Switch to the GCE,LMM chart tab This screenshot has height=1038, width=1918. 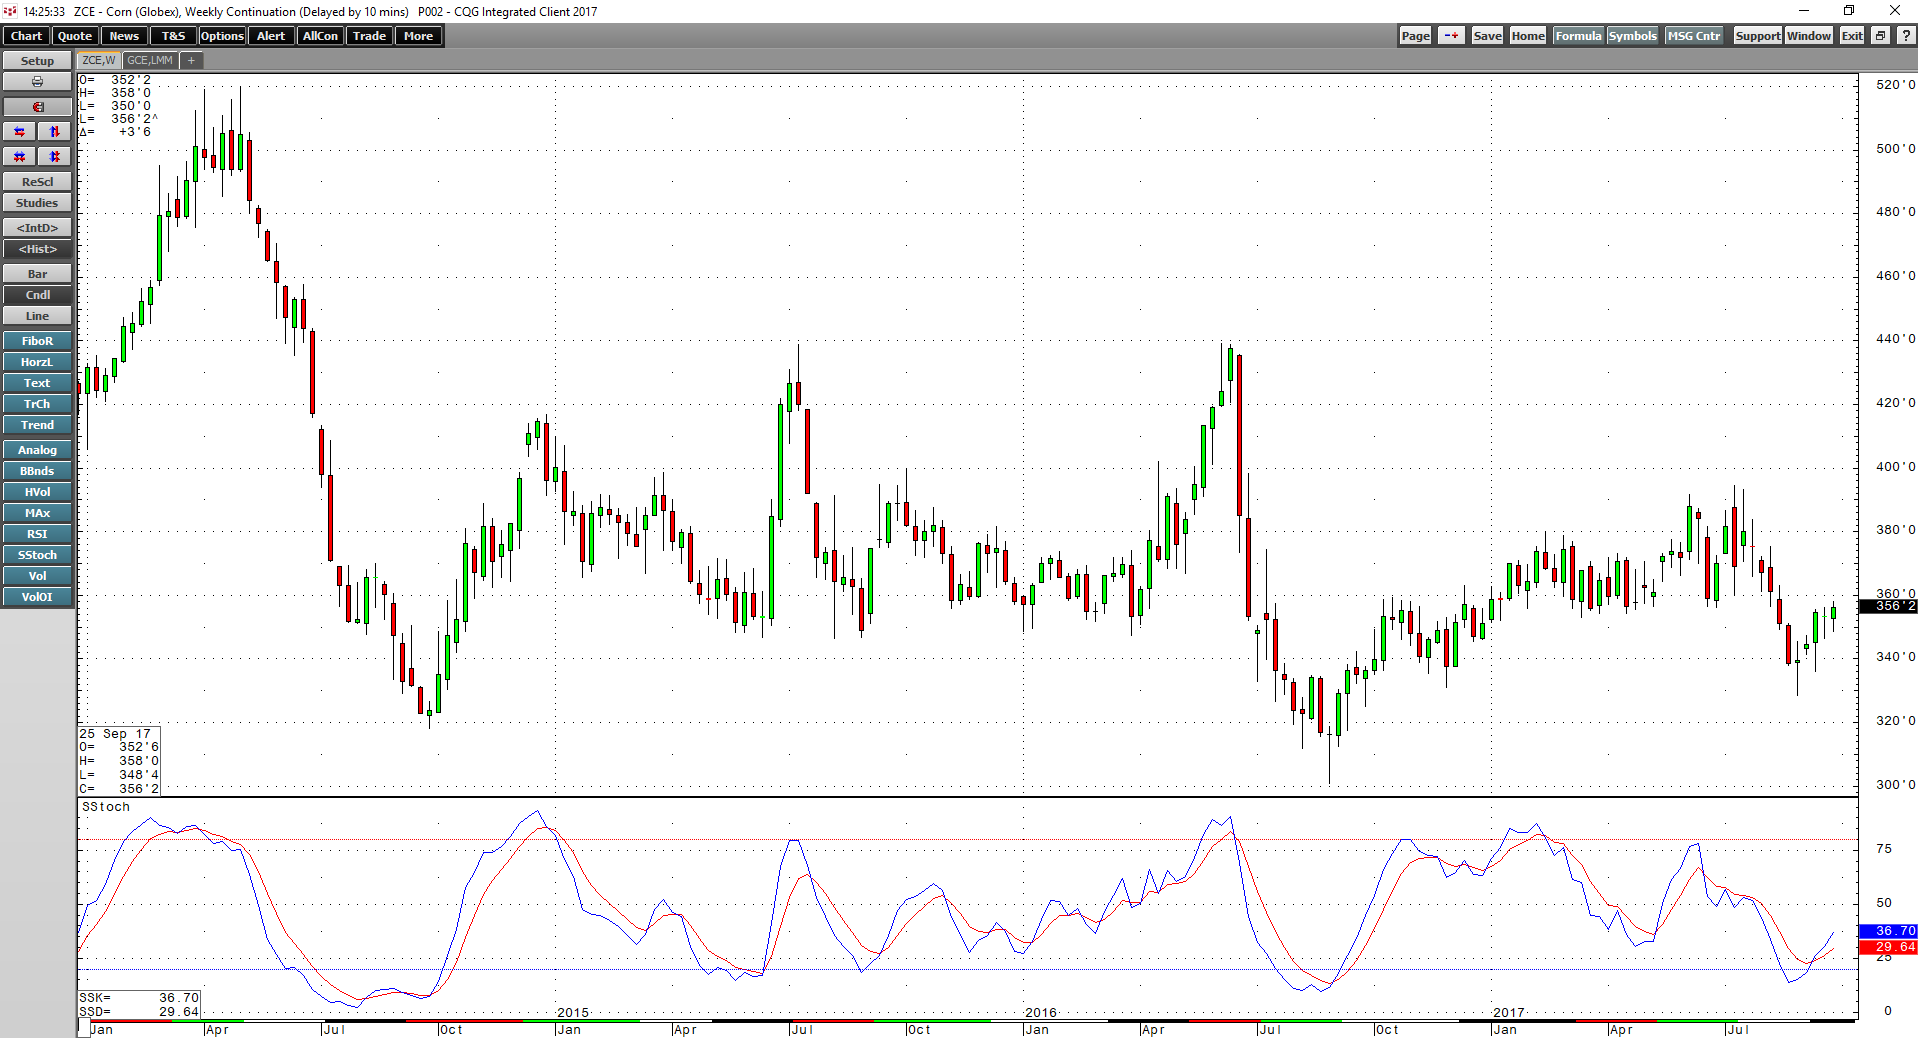[150, 61]
